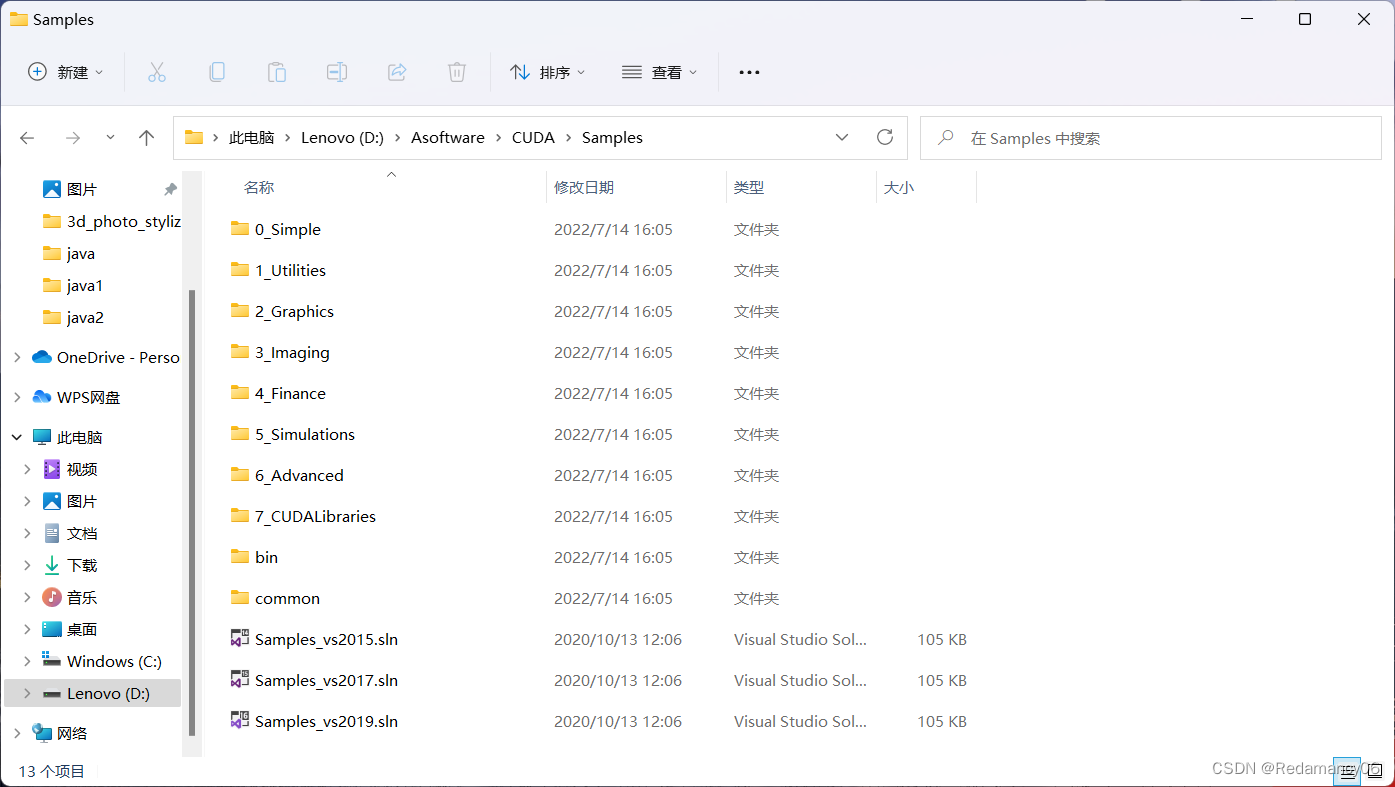Click the 网络 network icon
Viewport: 1395px width, 787px height.
(42, 733)
